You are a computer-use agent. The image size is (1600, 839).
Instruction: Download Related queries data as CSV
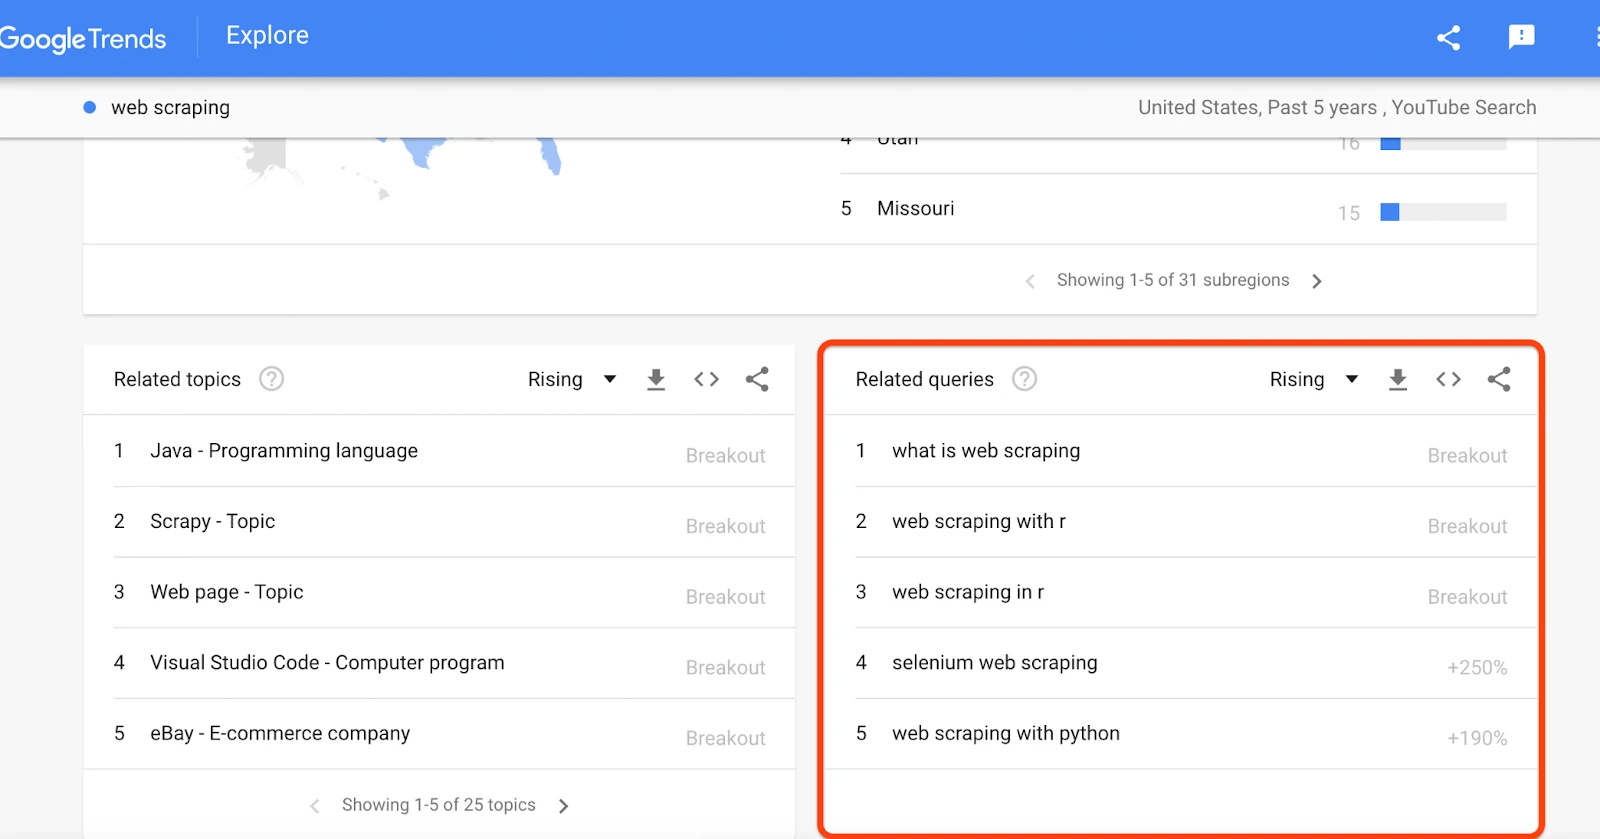click(x=1398, y=379)
